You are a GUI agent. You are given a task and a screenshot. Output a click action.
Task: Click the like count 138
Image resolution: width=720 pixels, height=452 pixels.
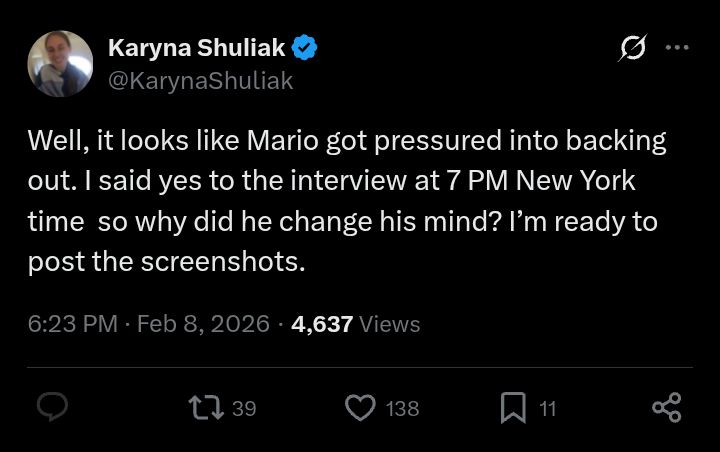(x=402, y=408)
